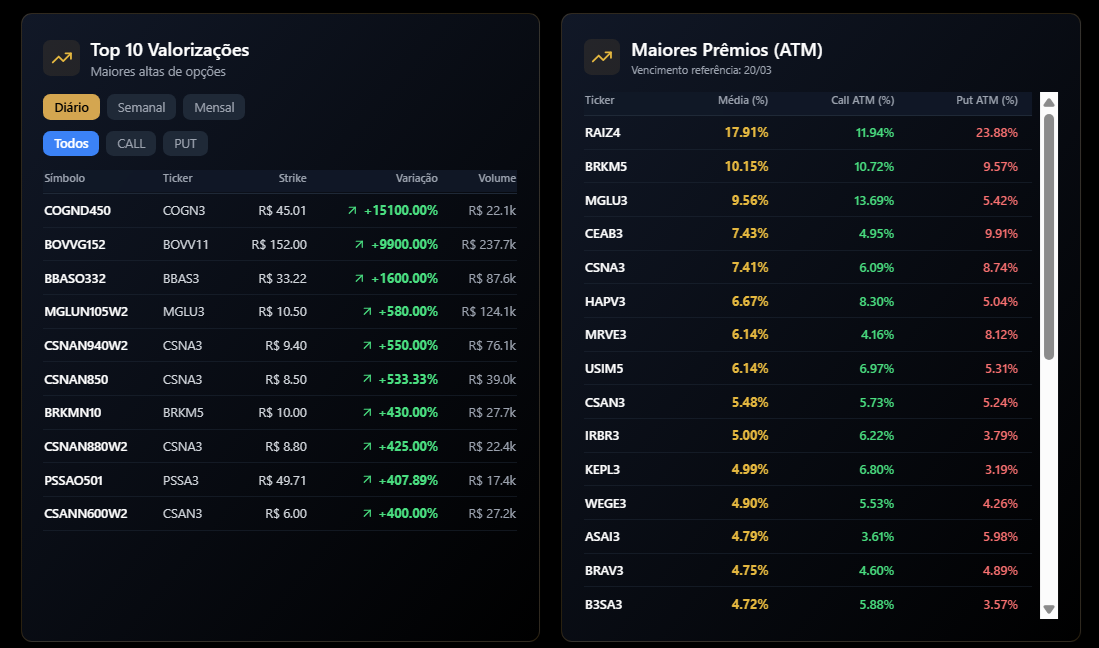Switch to the Semanal period filter
Image resolution: width=1099 pixels, height=648 pixels.
(x=141, y=107)
